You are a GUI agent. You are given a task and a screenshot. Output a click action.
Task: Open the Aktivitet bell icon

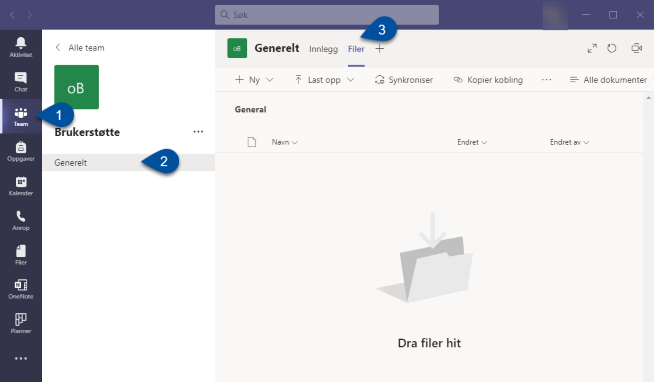[21, 47]
